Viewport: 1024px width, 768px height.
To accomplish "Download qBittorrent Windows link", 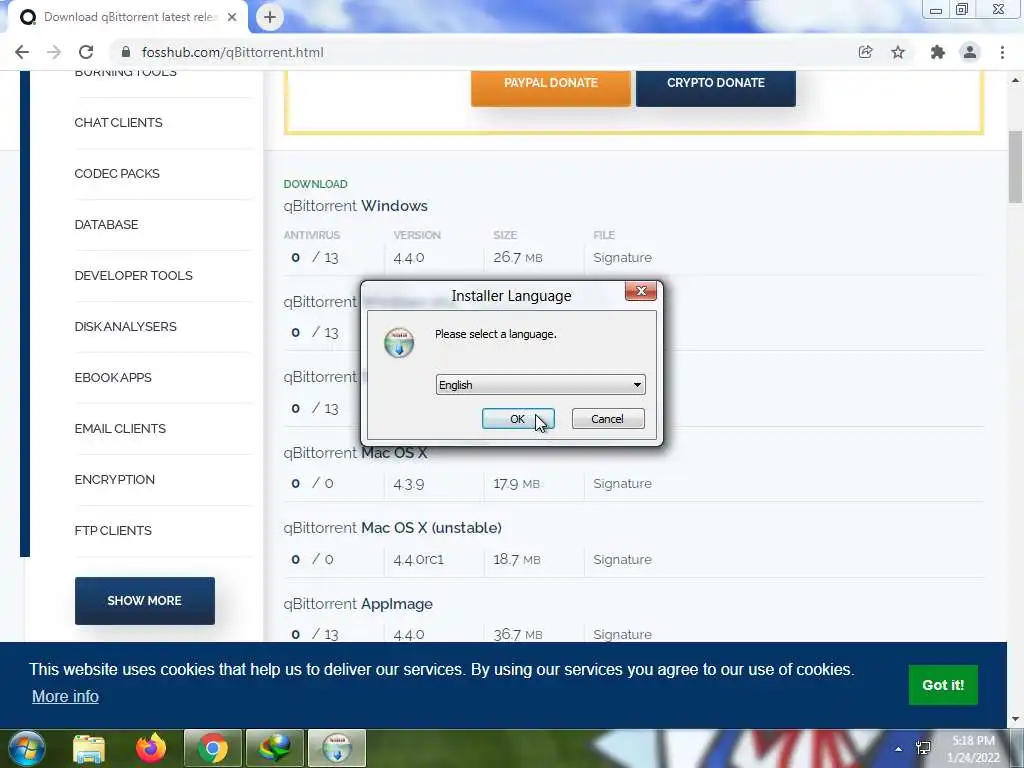I will (355, 206).
